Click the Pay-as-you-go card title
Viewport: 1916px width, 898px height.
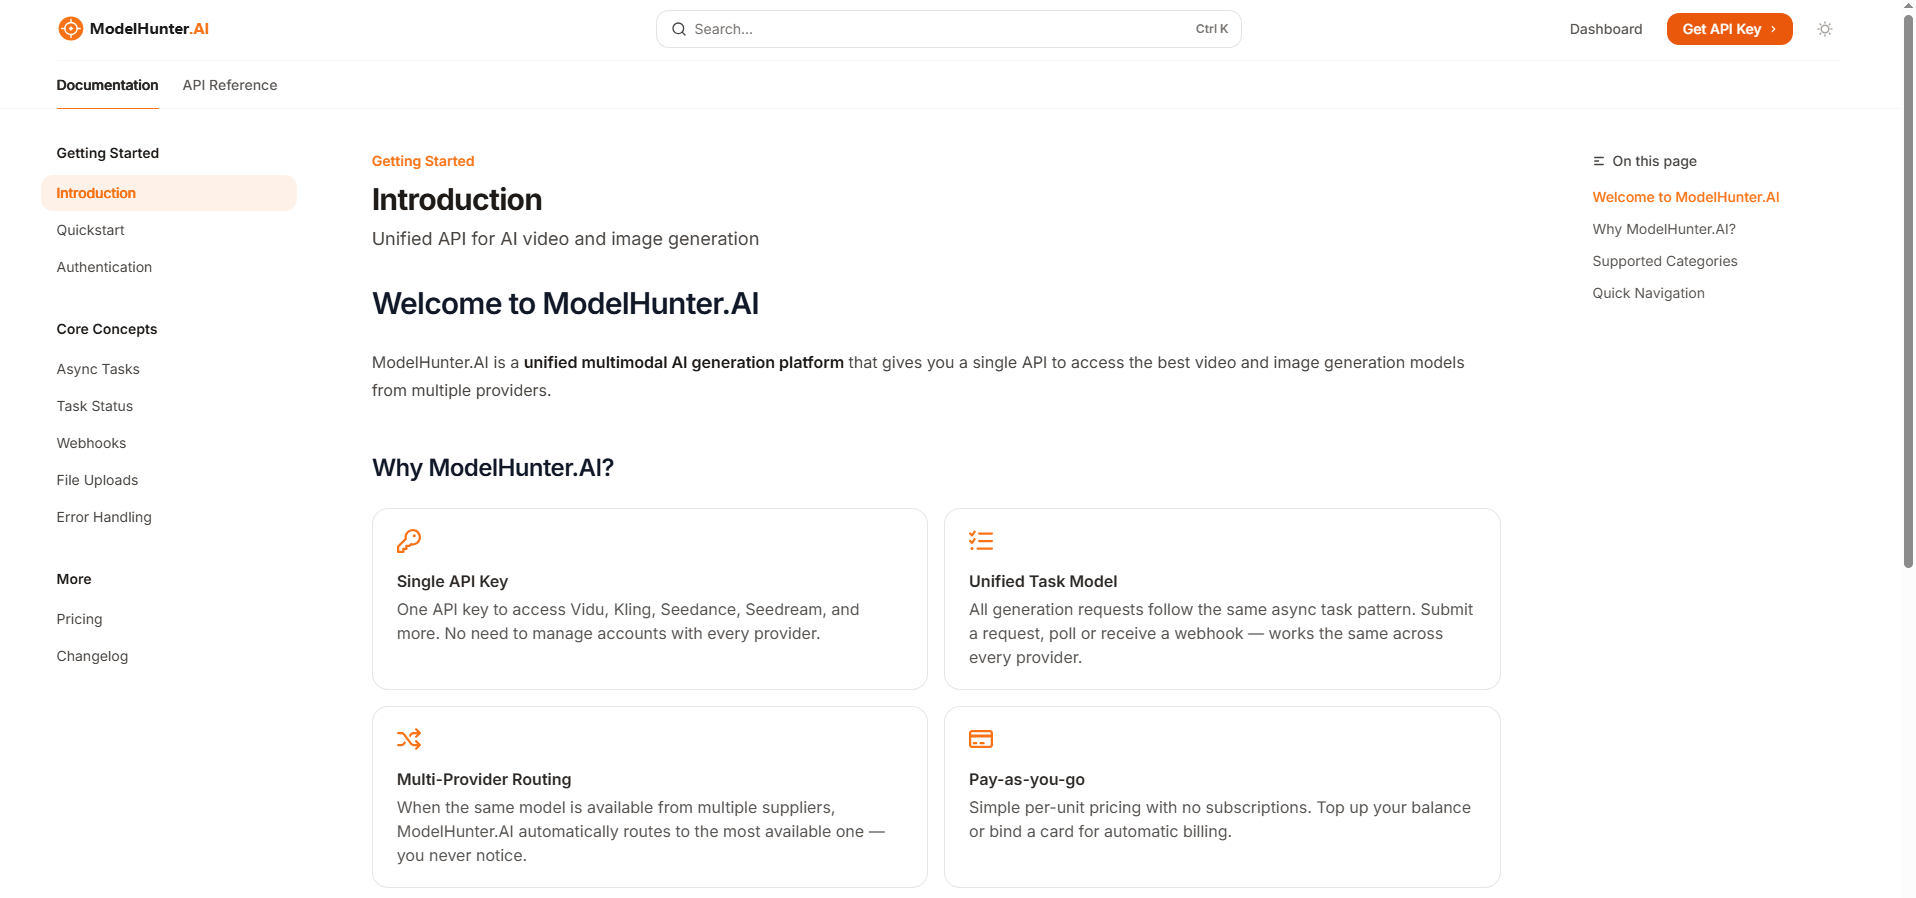(x=1027, y=779)
